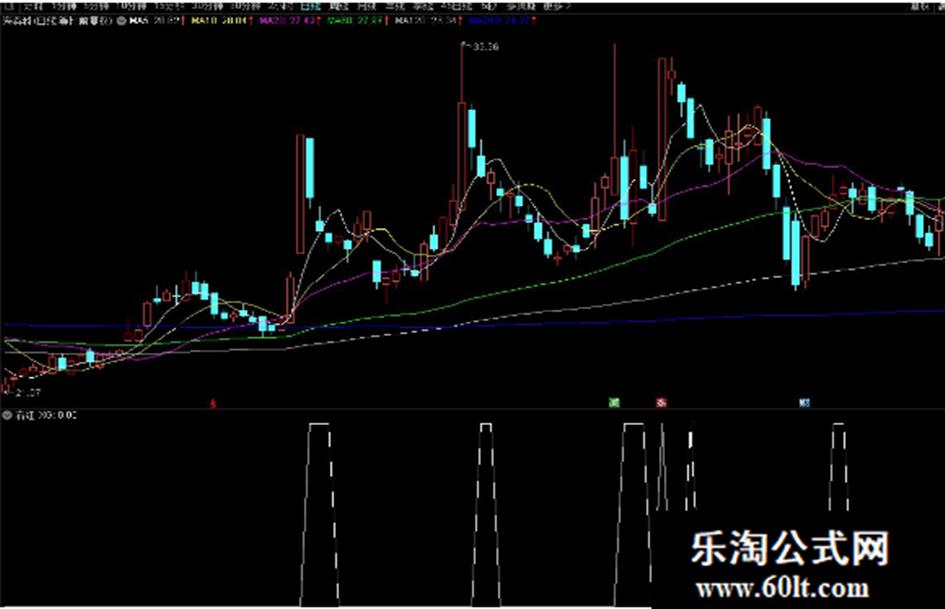Switch to the 月线 monthly tab
Image resolution: width=945 pixels, height=609 pixels.
pos(366,7)
